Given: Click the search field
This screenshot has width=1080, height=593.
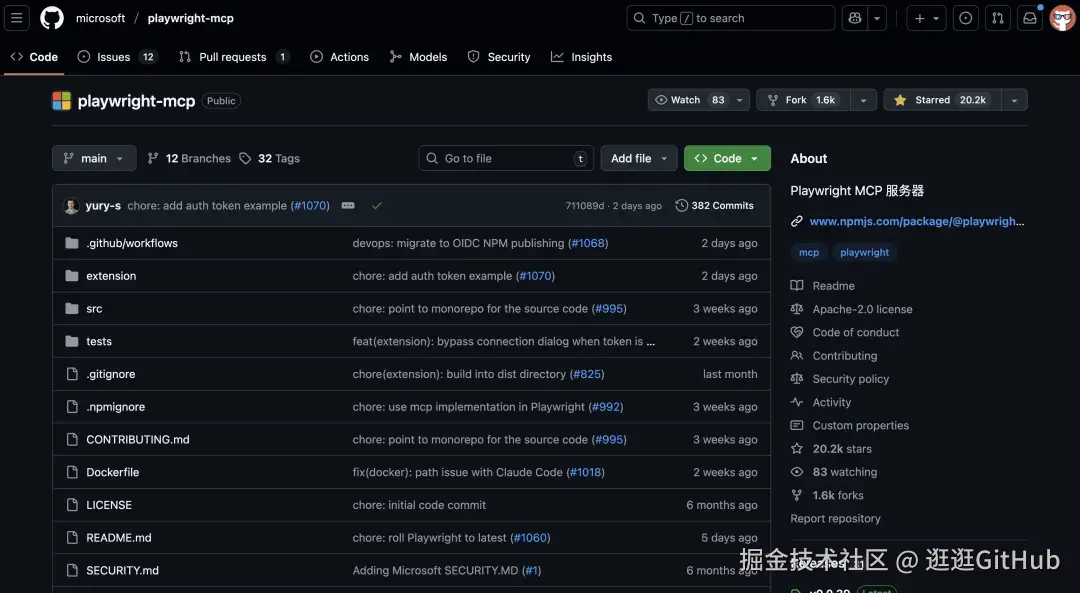Looking at the screenshot, I should click(730, 19).
